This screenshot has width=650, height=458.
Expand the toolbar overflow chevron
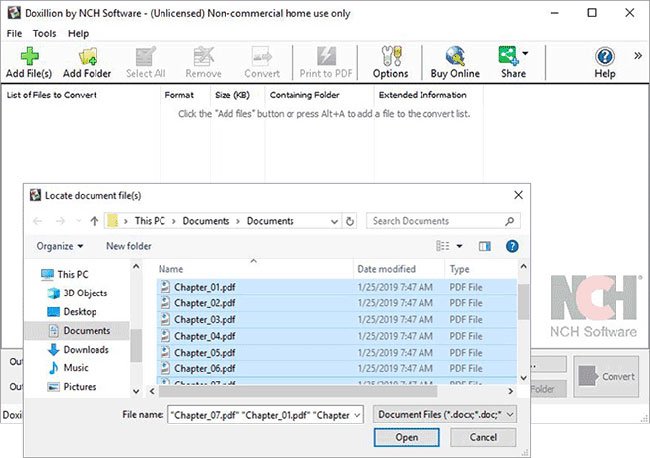point(638,56)
